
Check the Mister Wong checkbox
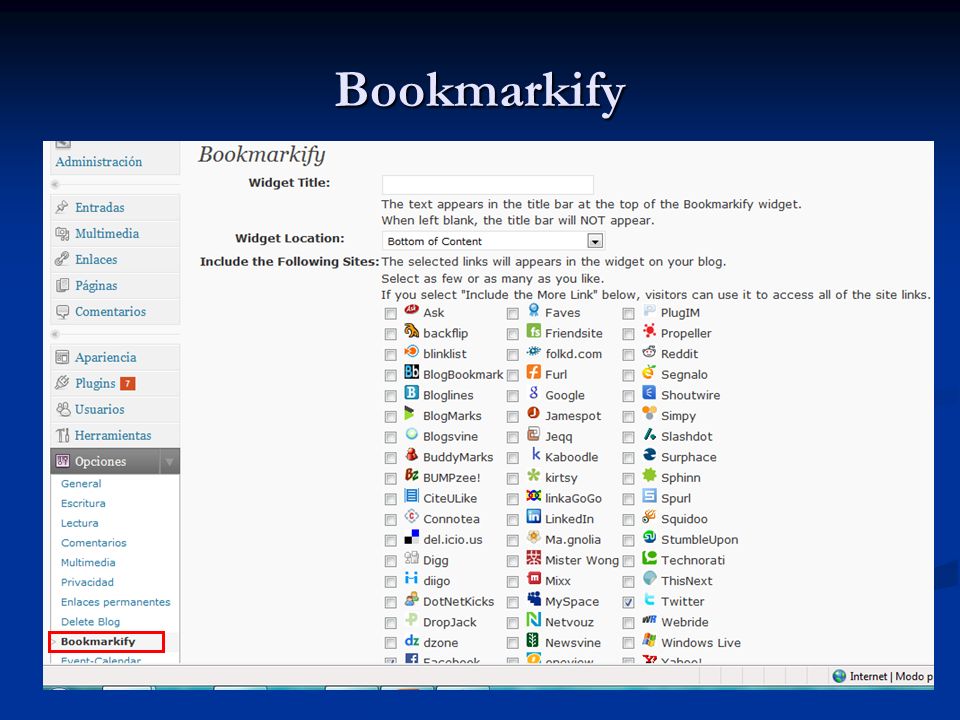click(x=513, y=561)
